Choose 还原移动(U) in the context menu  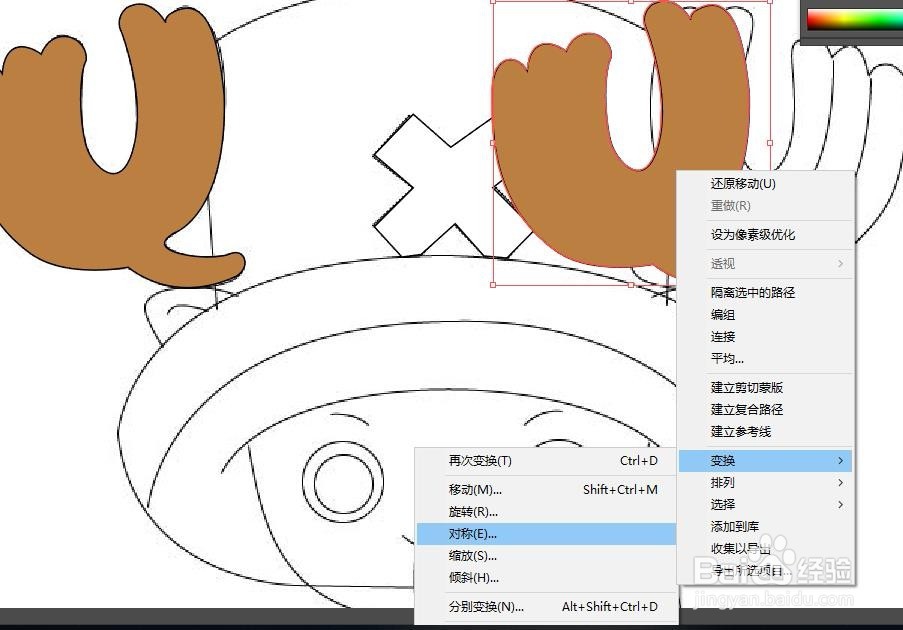[765, 184]
